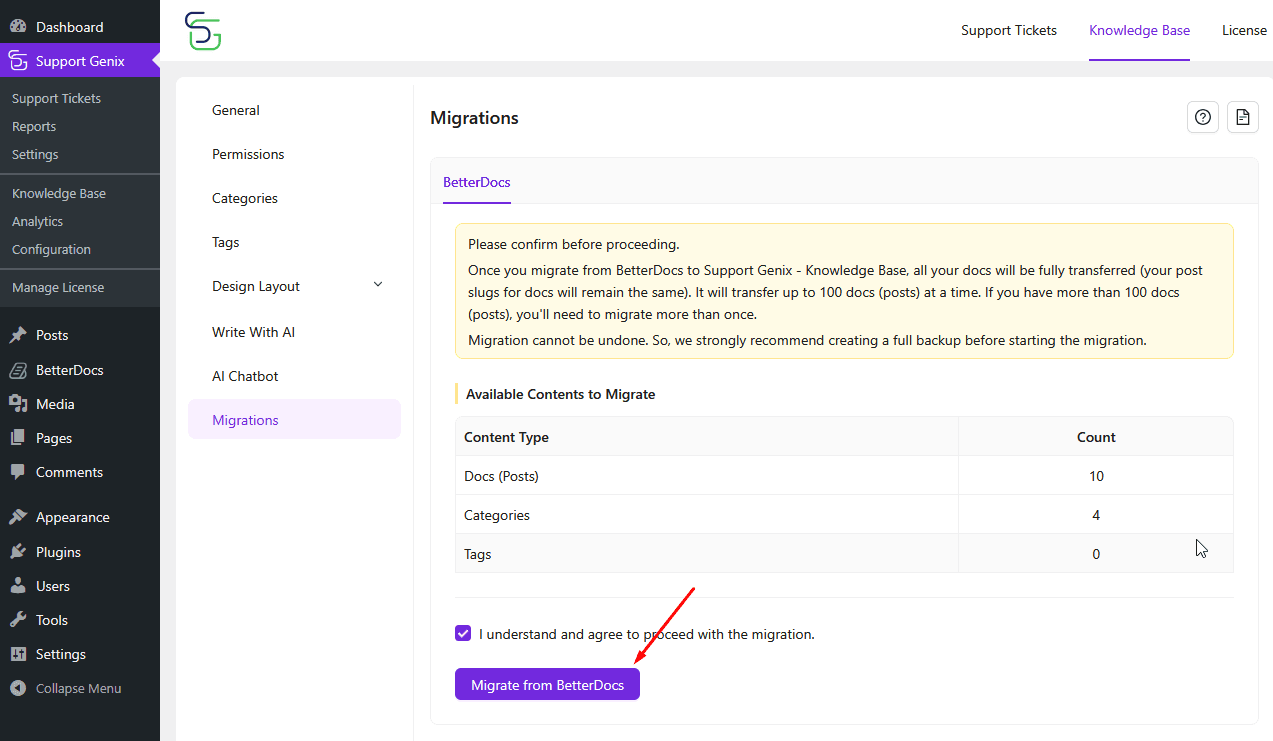Open Support Tickets submenu link
Image resolution: width=1273 pixels, height=741 pixels.
point(56,98)
